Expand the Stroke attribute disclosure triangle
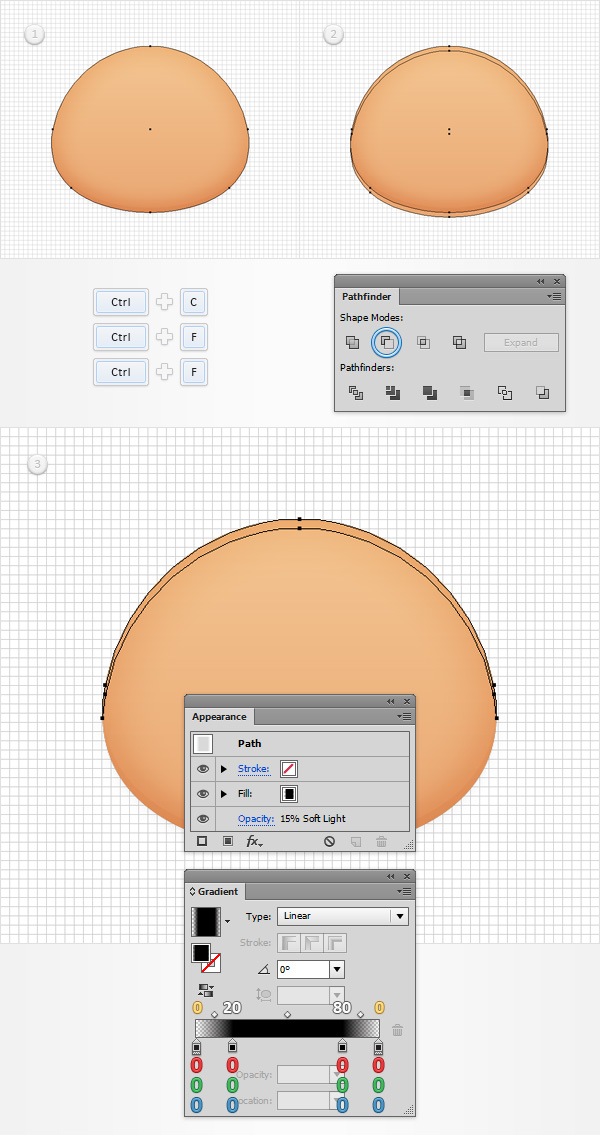 [224, 769]
